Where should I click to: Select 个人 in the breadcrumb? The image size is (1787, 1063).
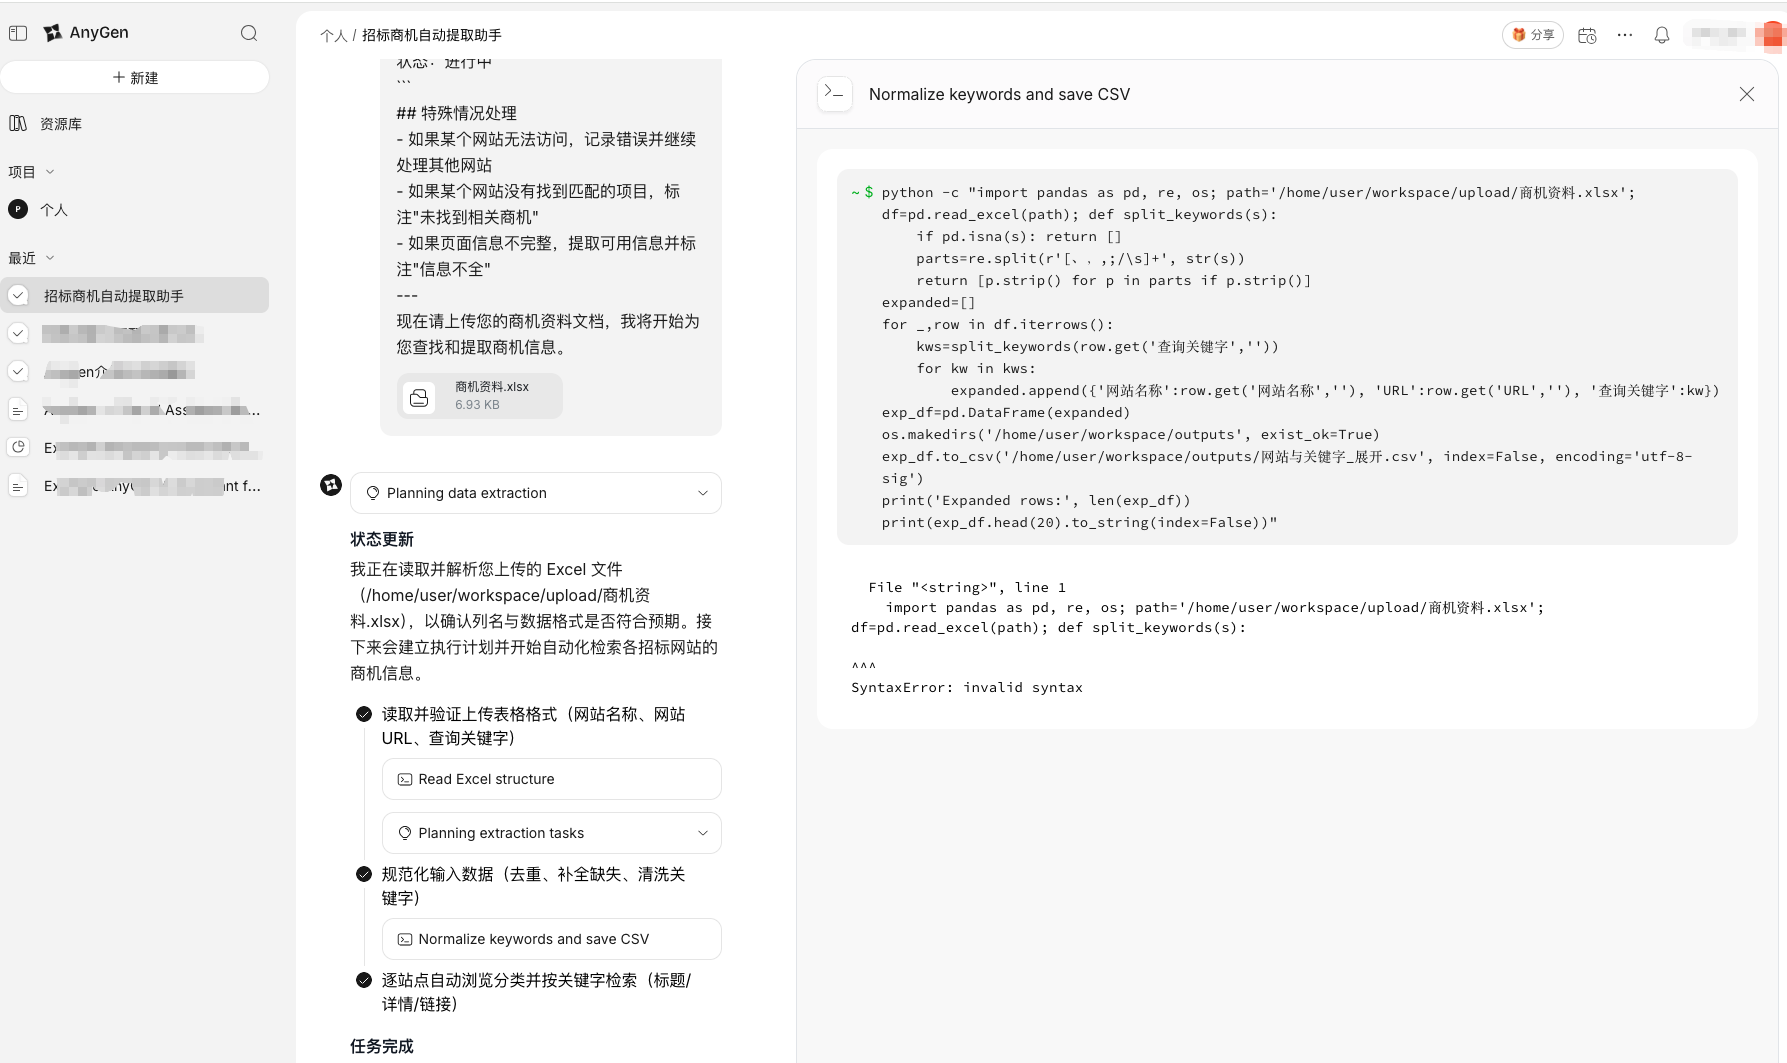333,34
